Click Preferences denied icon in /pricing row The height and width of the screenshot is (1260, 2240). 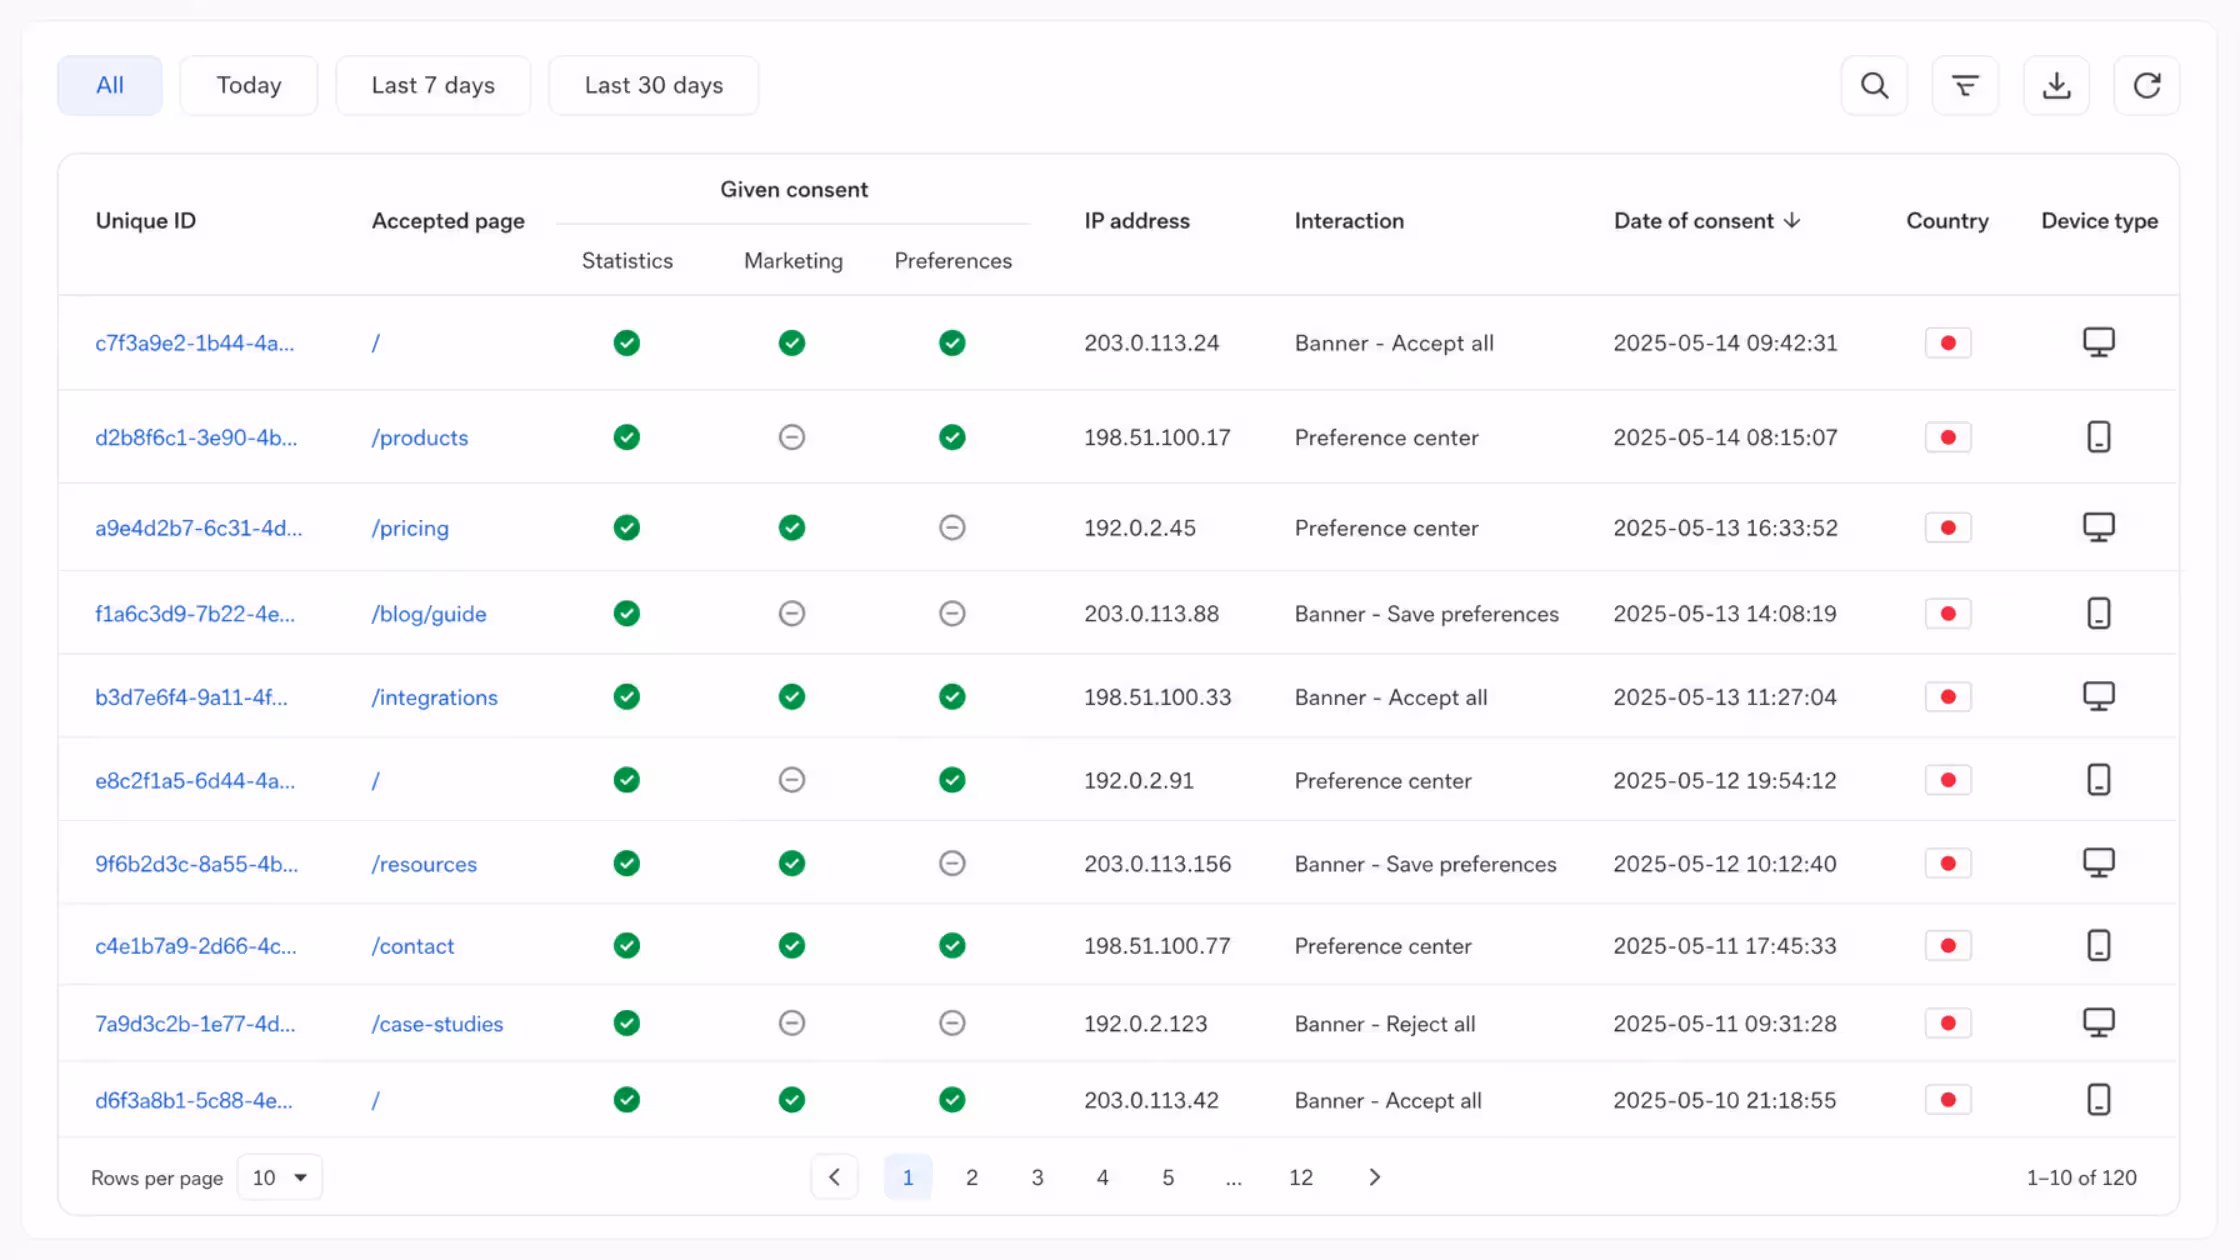[952, 527]
